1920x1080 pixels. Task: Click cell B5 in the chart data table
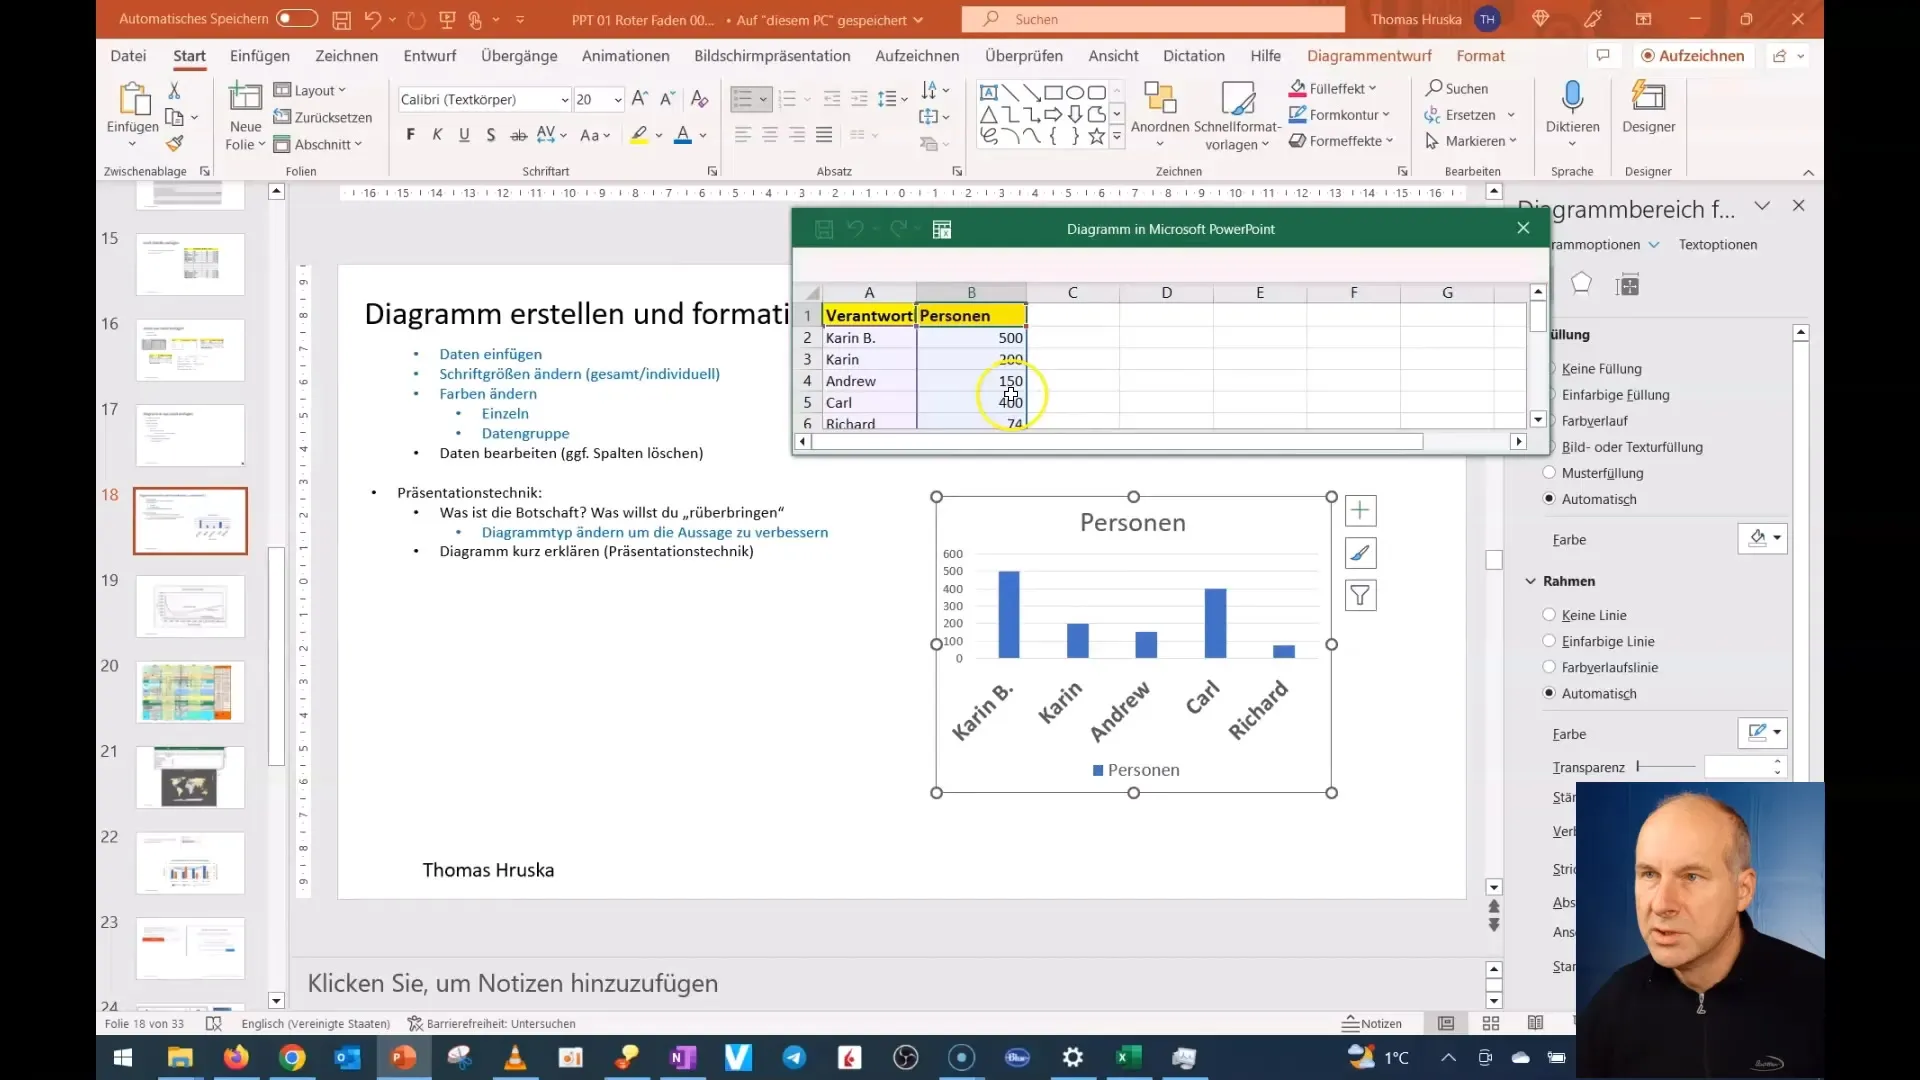[x=971, y=402]
